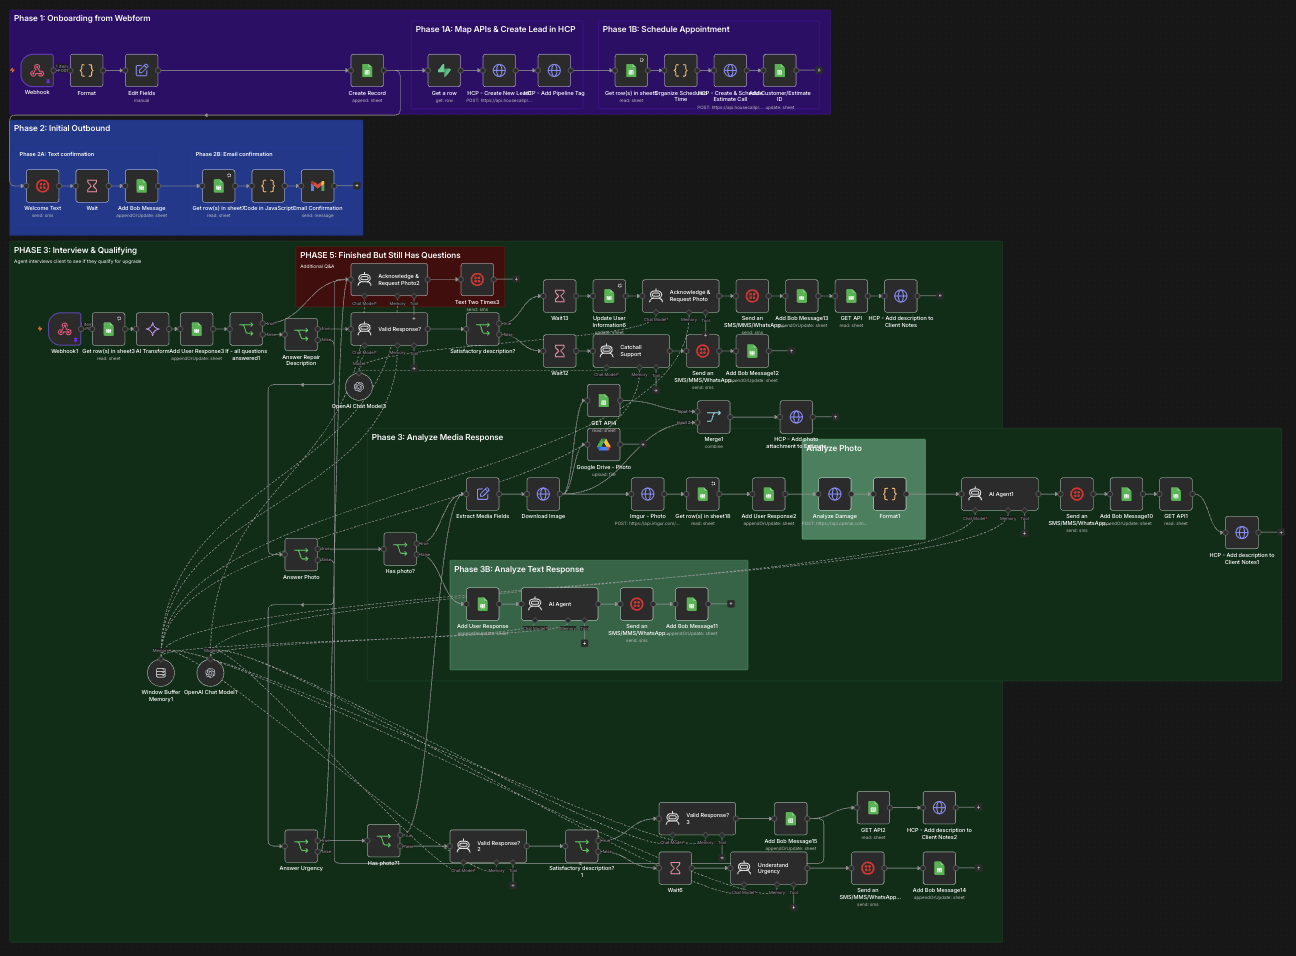Image resolution: width=1296 pixels, height=956 pixels.
Task: Open the GET API2 sheets node
Action: tap(873, 808)
